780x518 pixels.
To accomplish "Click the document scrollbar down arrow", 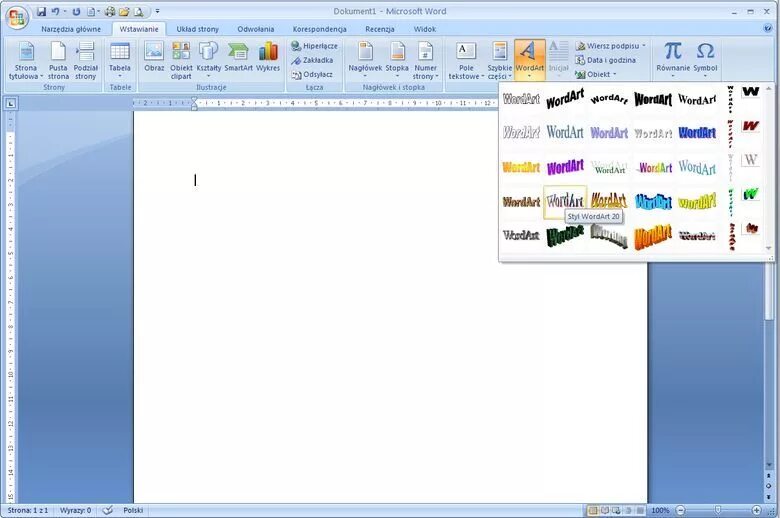I will [769, 465].
